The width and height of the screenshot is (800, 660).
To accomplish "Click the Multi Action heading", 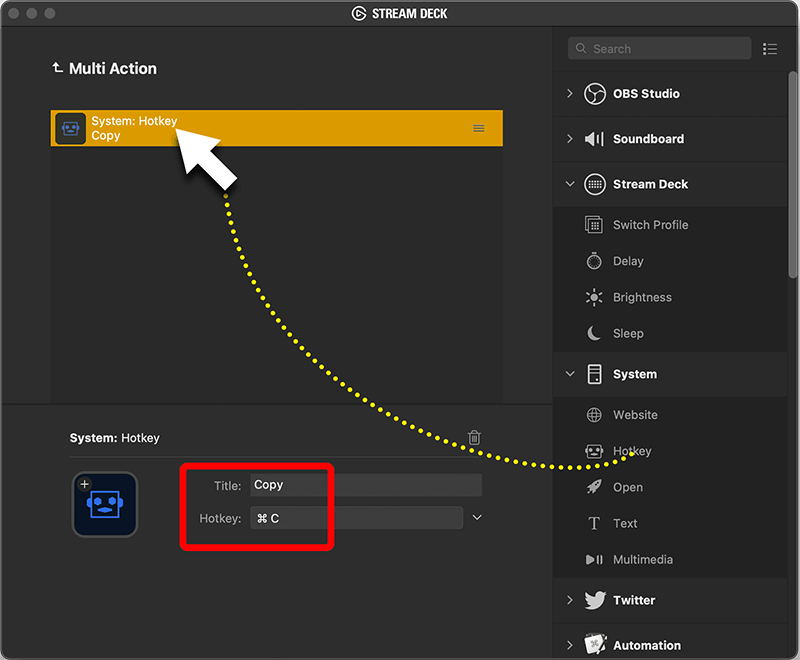I will click(113, 68).
